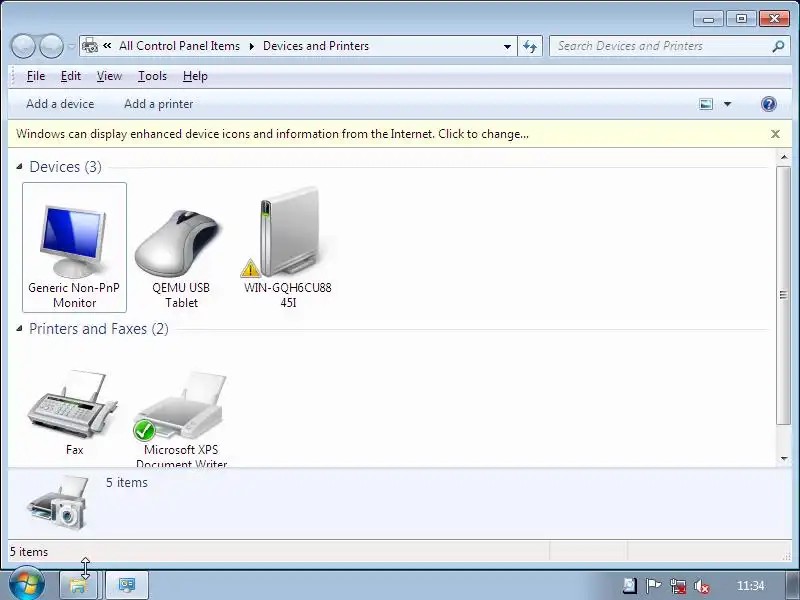This screenshot has width=800, height=600.
Task: Select the QEMU USB Tablet mouse icon
Action: 181,247
